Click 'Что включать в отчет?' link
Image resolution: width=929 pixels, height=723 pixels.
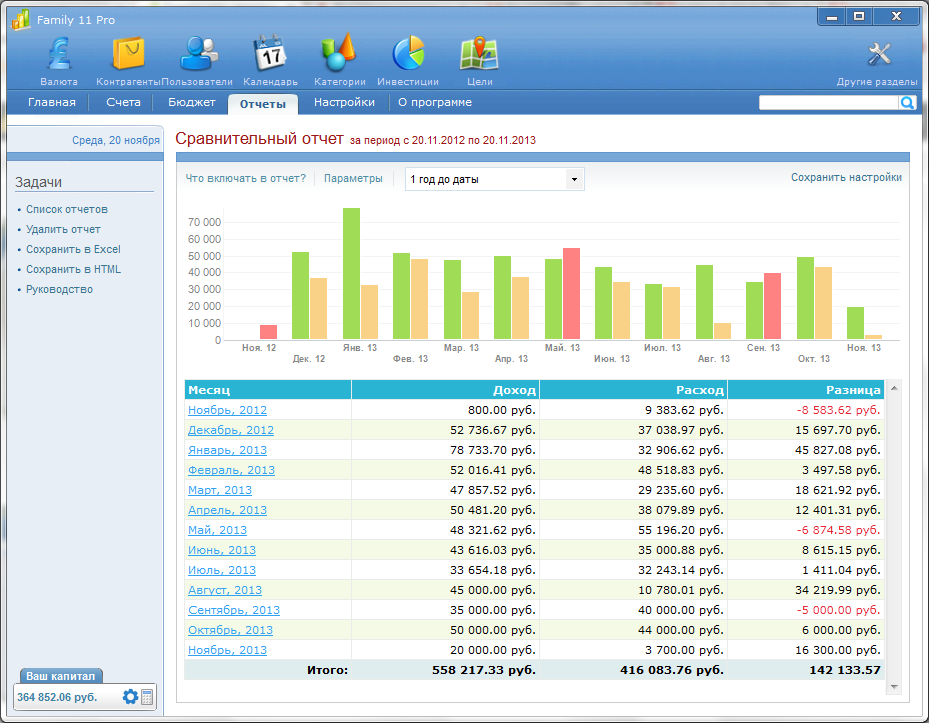[x=245, y=178]
